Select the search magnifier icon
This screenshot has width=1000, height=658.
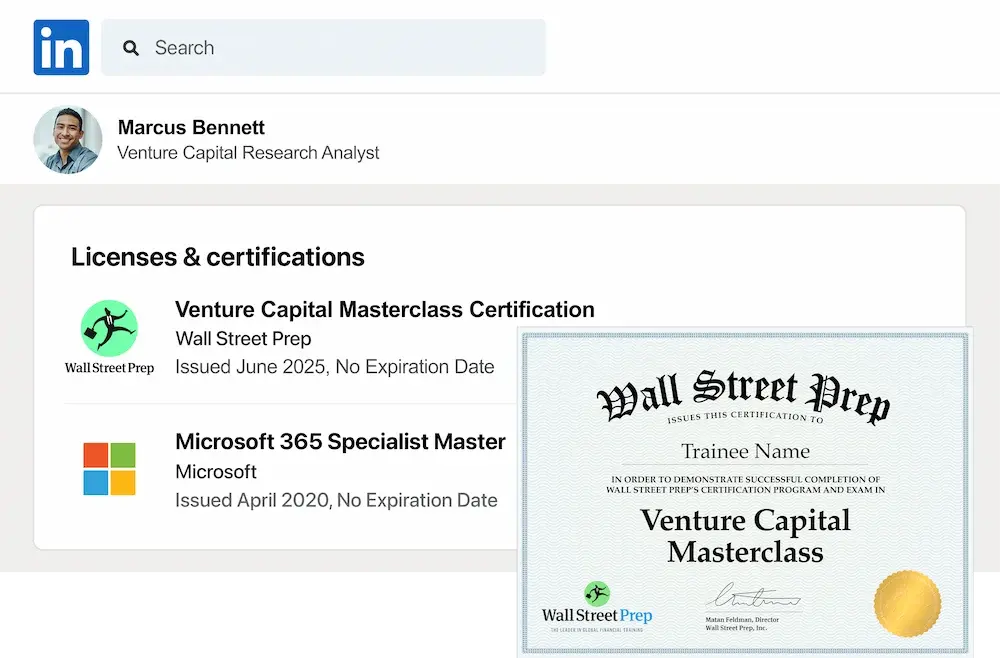(x=131, y=47)
